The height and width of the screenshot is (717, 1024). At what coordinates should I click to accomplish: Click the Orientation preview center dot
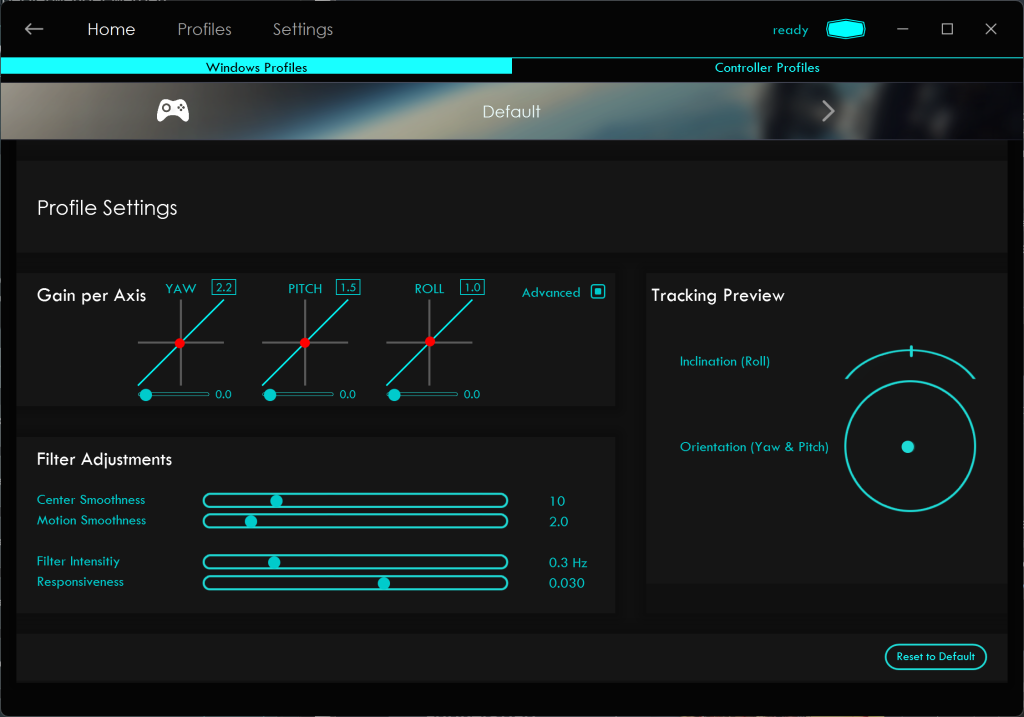(908, 447)
